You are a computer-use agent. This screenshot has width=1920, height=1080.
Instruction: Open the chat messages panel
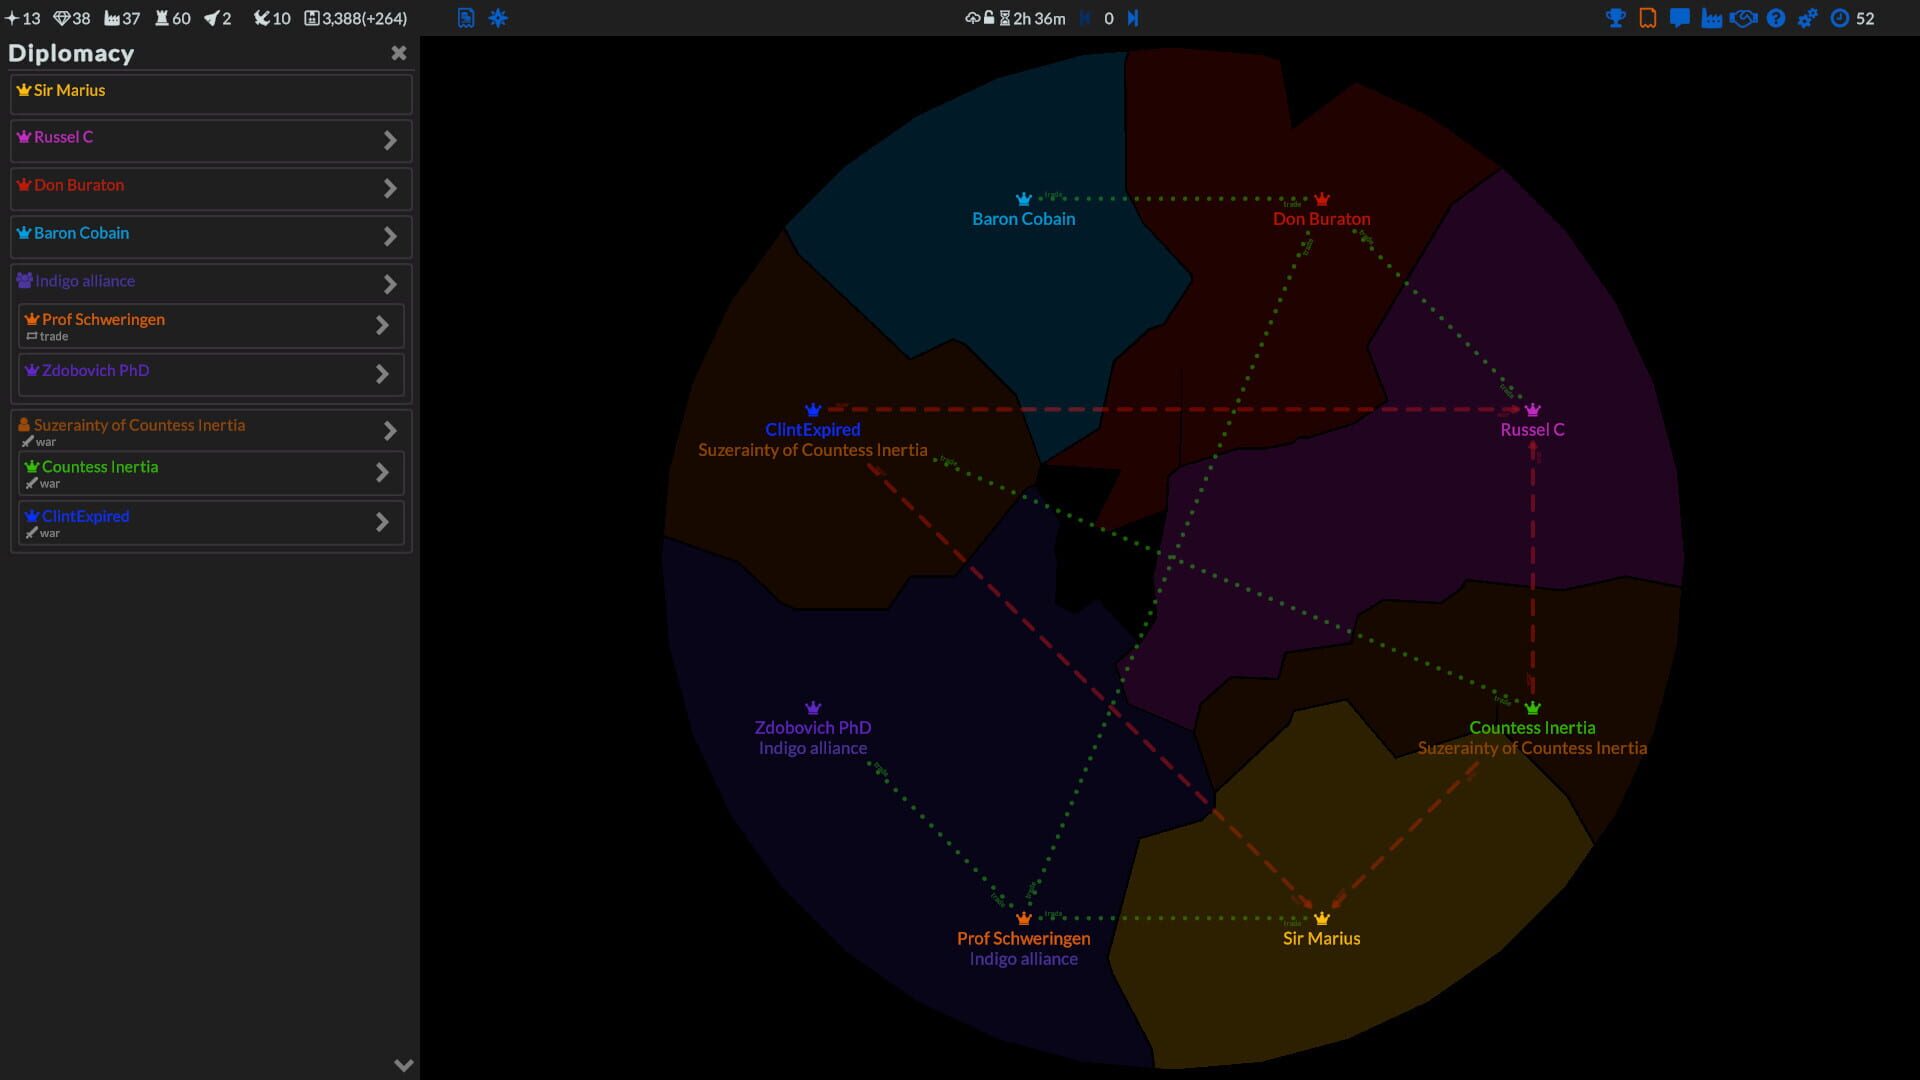pos(1678,17)
